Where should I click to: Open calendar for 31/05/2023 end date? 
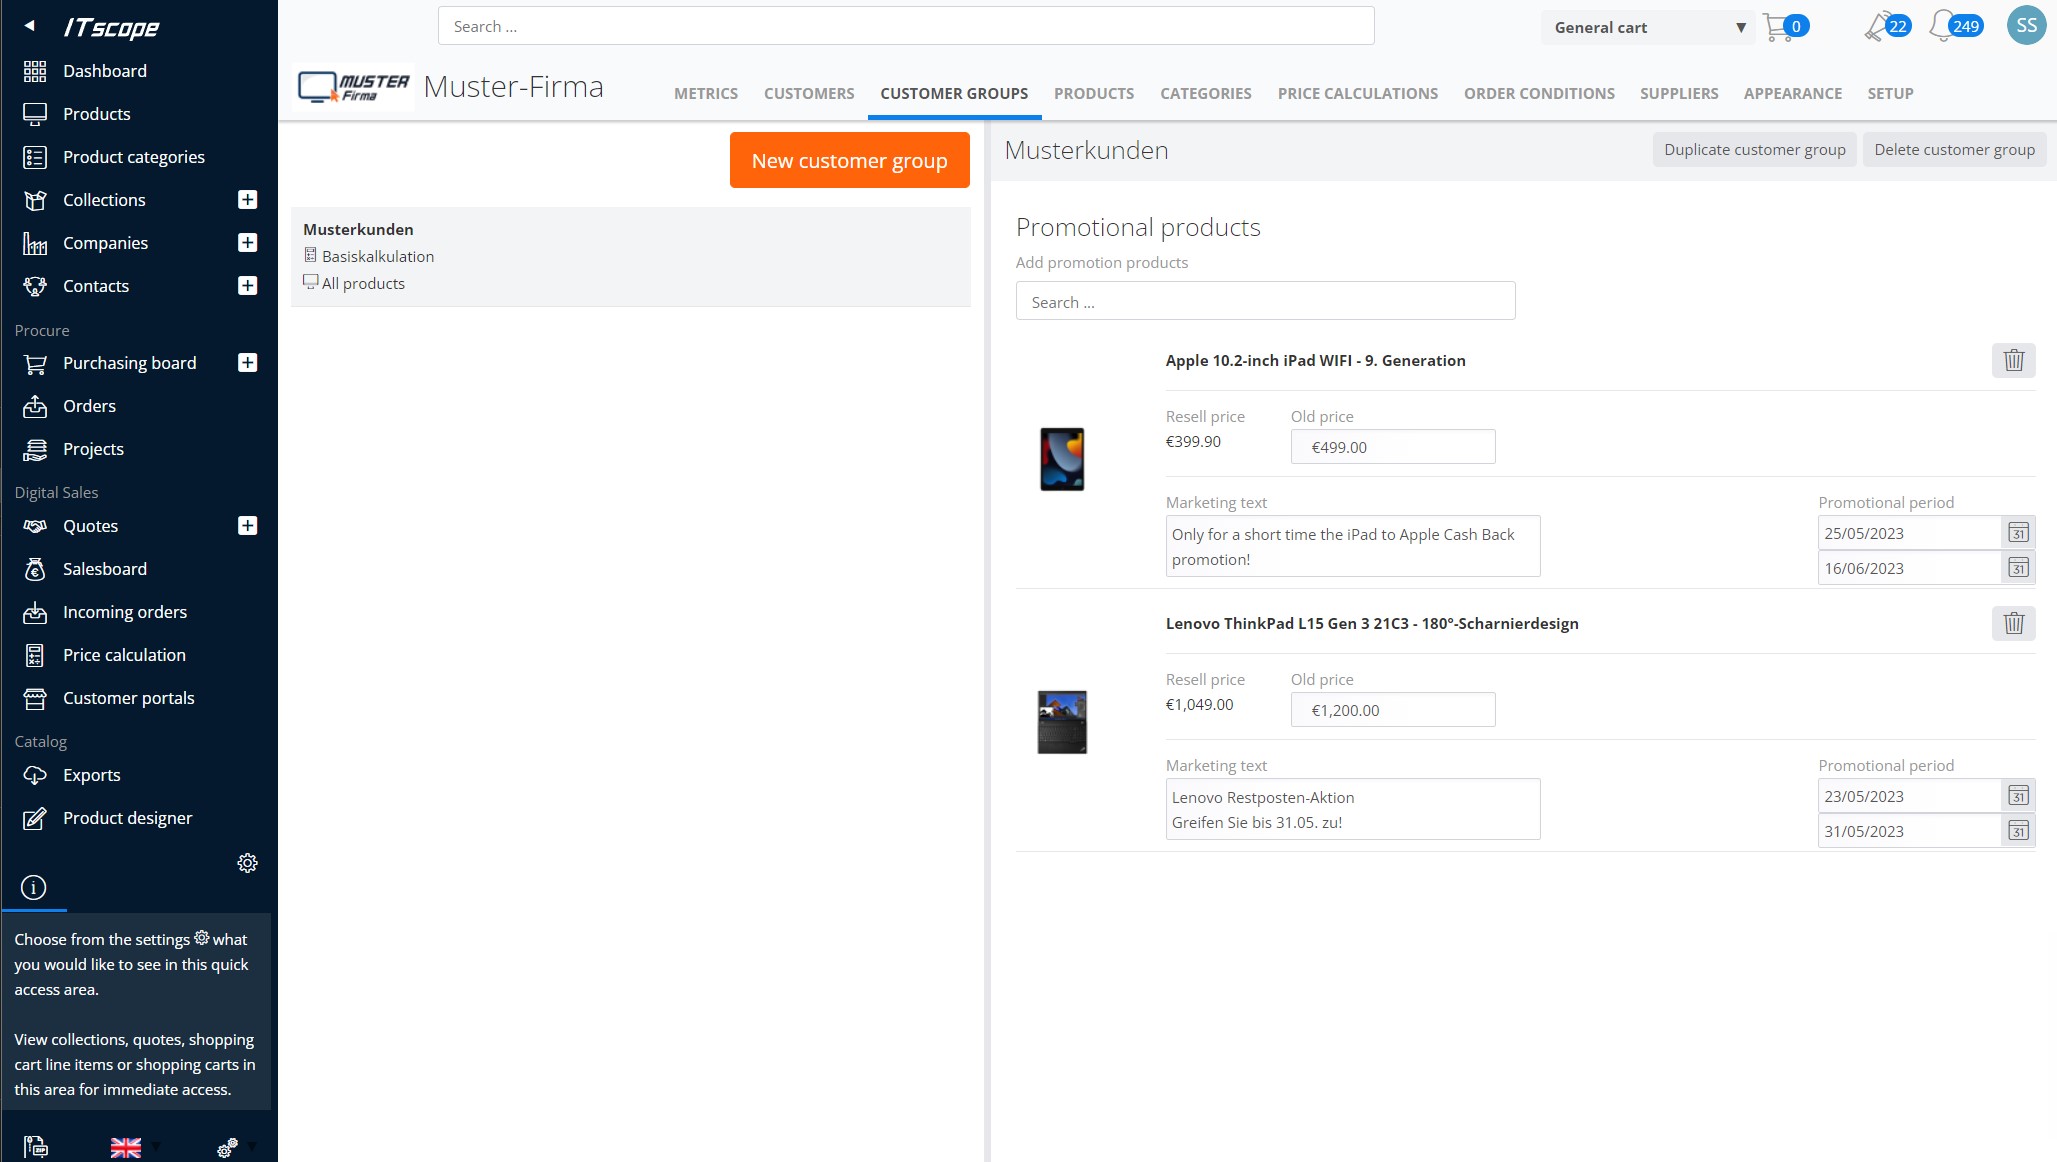(2018, 831)
